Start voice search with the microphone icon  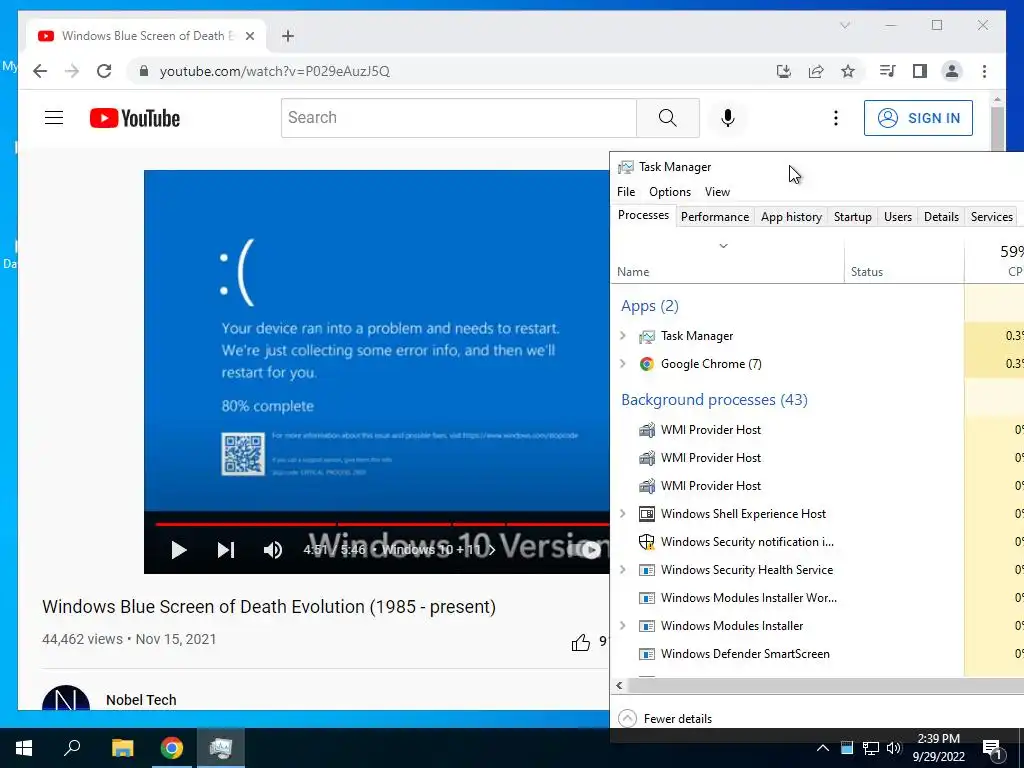[728, 118]
